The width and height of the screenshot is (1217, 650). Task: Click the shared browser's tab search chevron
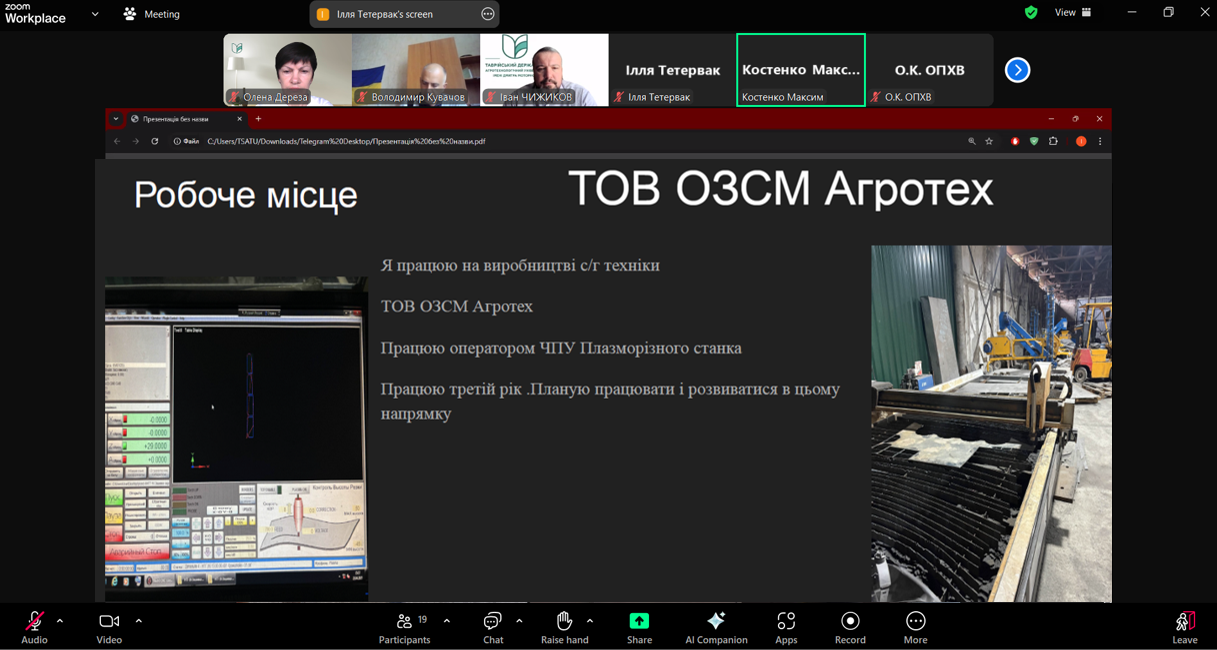[116, 119]
